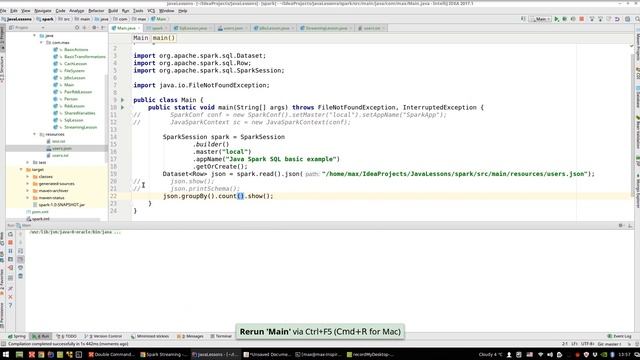Image resolution: width=640 pixels, height=360 pixels.
Task: Collapse all in the Project panel
Action: coord(84,28)
